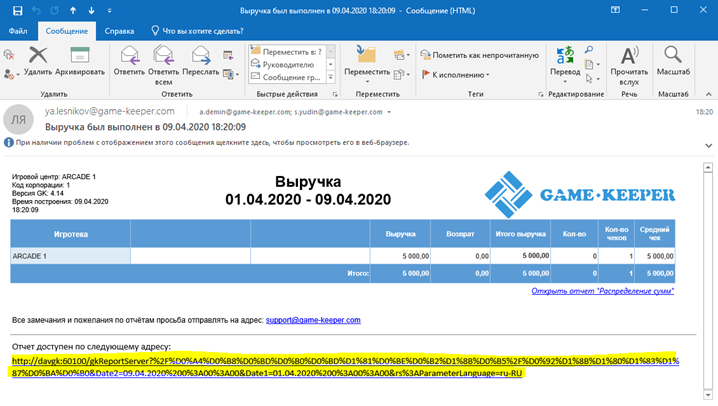Click 'Что вы хотите сделать?' search box
The width and height of the screenshot is (718, 406).
197,31
